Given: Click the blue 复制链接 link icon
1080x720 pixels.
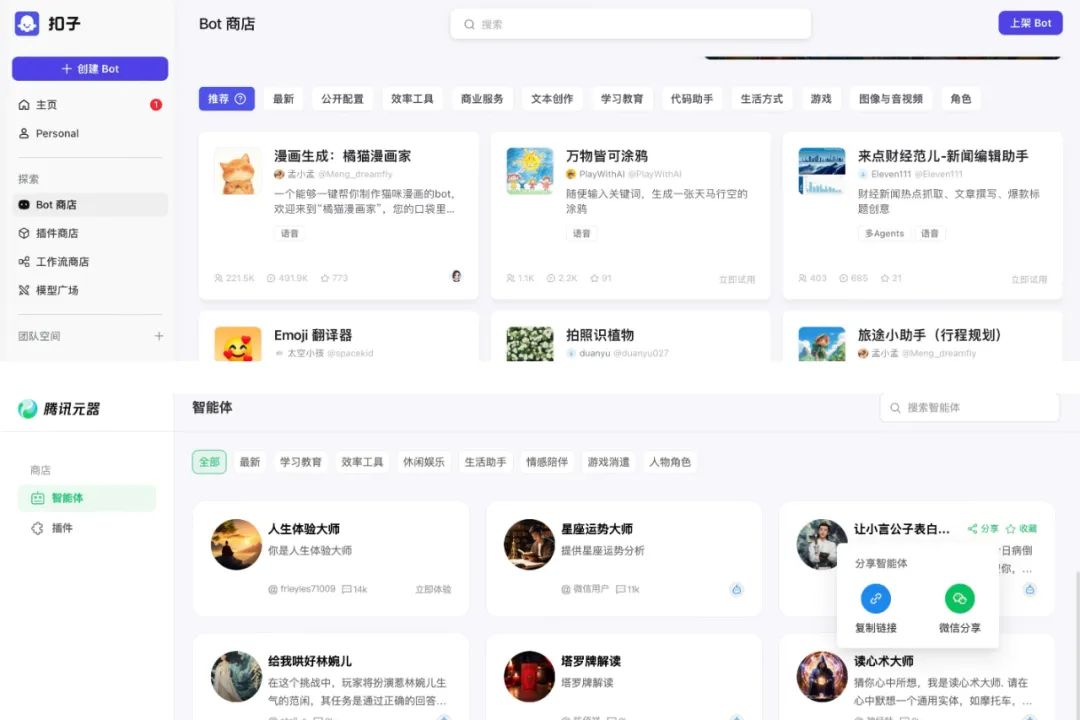Looking at the screenshot, I should pos(876,599).
